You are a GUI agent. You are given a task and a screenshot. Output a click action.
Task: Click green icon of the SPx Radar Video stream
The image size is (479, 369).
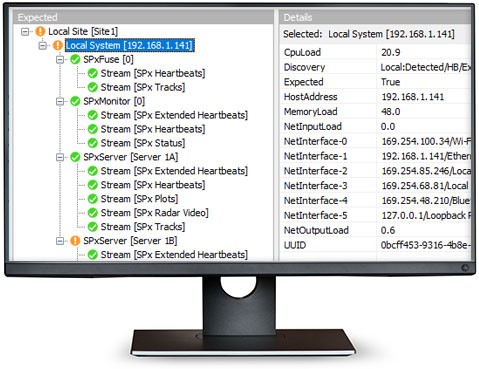coord(93,213)
